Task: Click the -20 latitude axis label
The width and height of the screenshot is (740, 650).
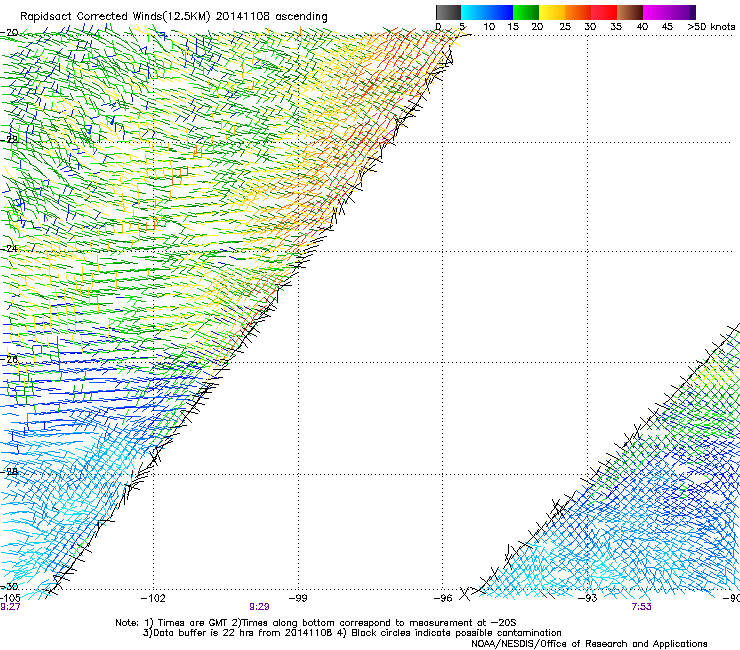Action: coord(9,33)
